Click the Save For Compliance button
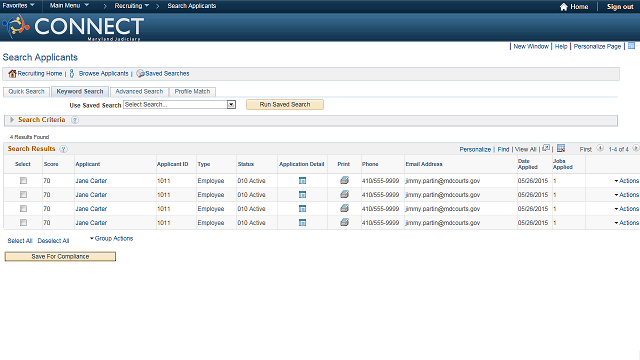The width and height of the screenshot is (640, 360). (x=60, y=256)
